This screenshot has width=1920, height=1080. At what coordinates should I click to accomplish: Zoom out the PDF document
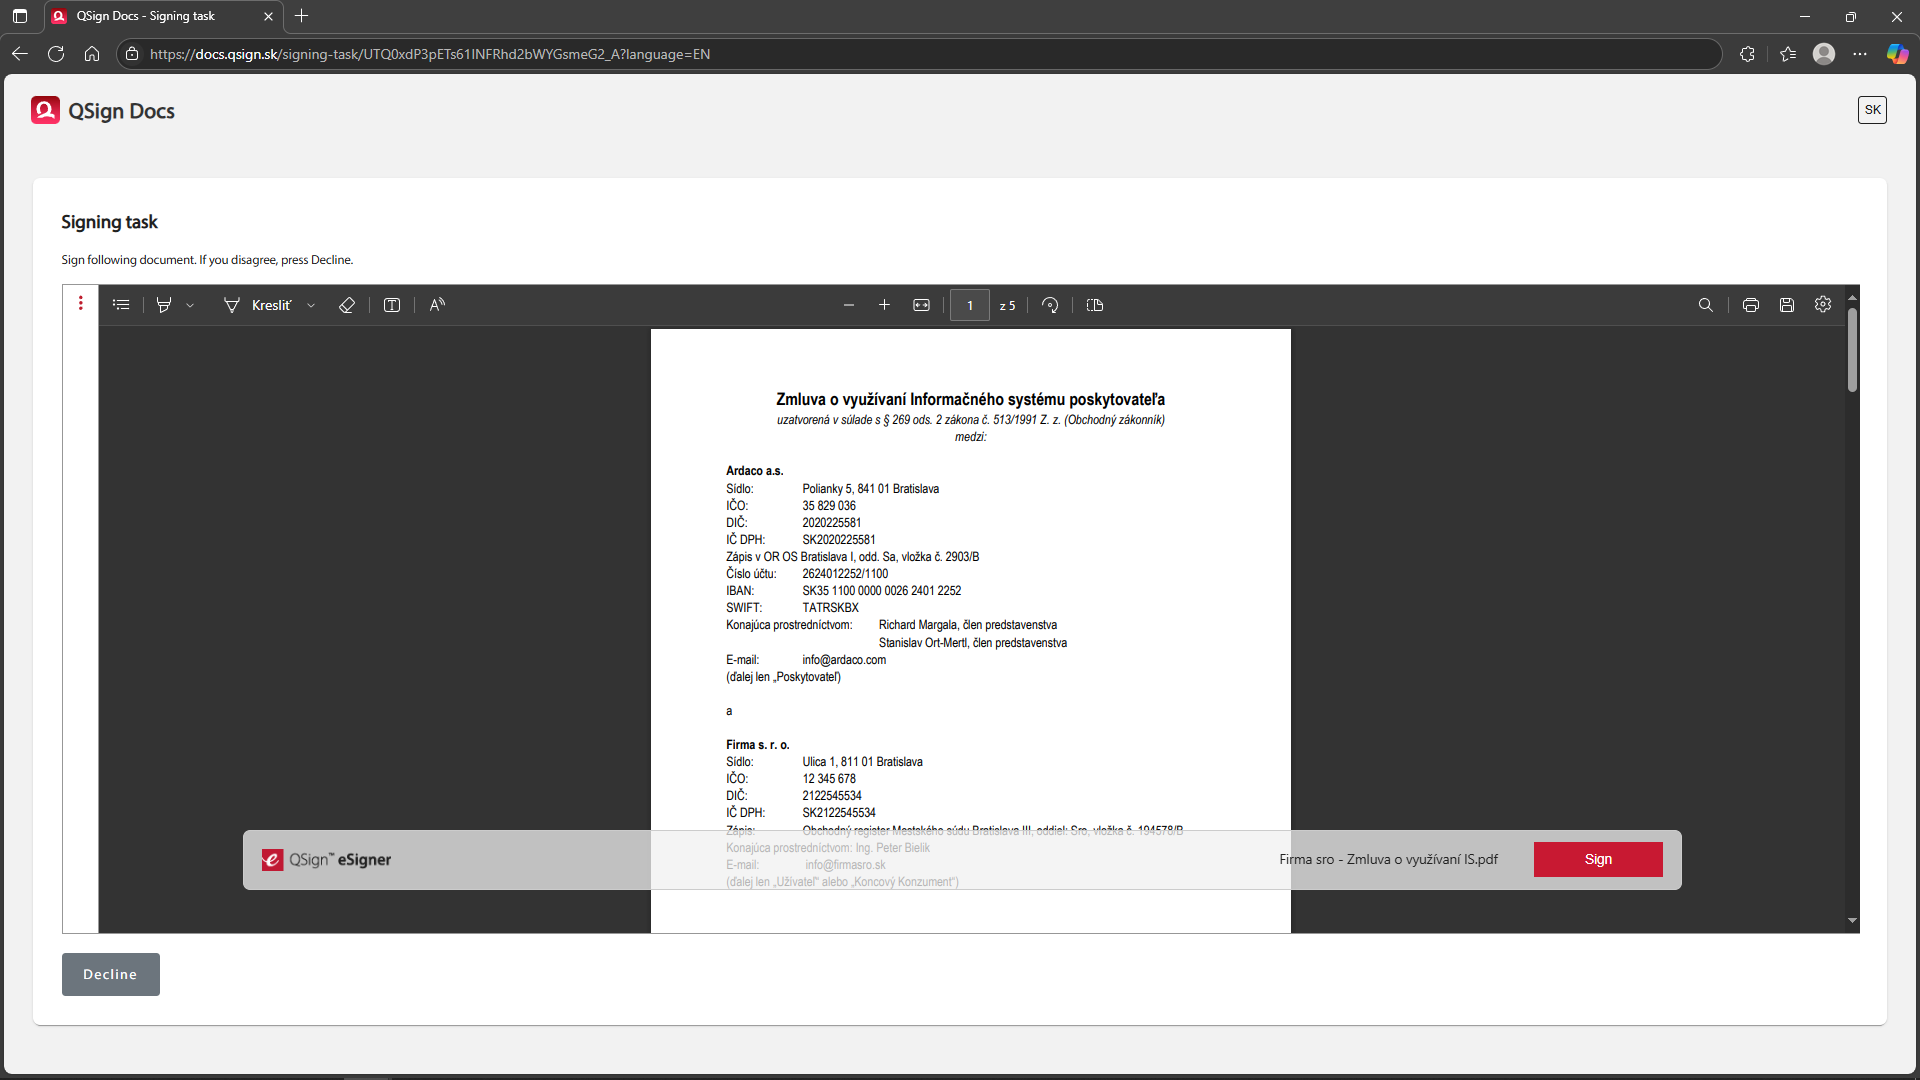point(849,305)
